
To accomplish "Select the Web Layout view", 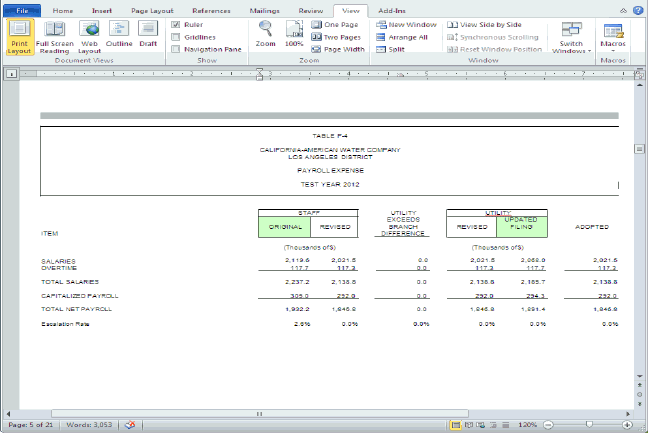I will [89, 36].
